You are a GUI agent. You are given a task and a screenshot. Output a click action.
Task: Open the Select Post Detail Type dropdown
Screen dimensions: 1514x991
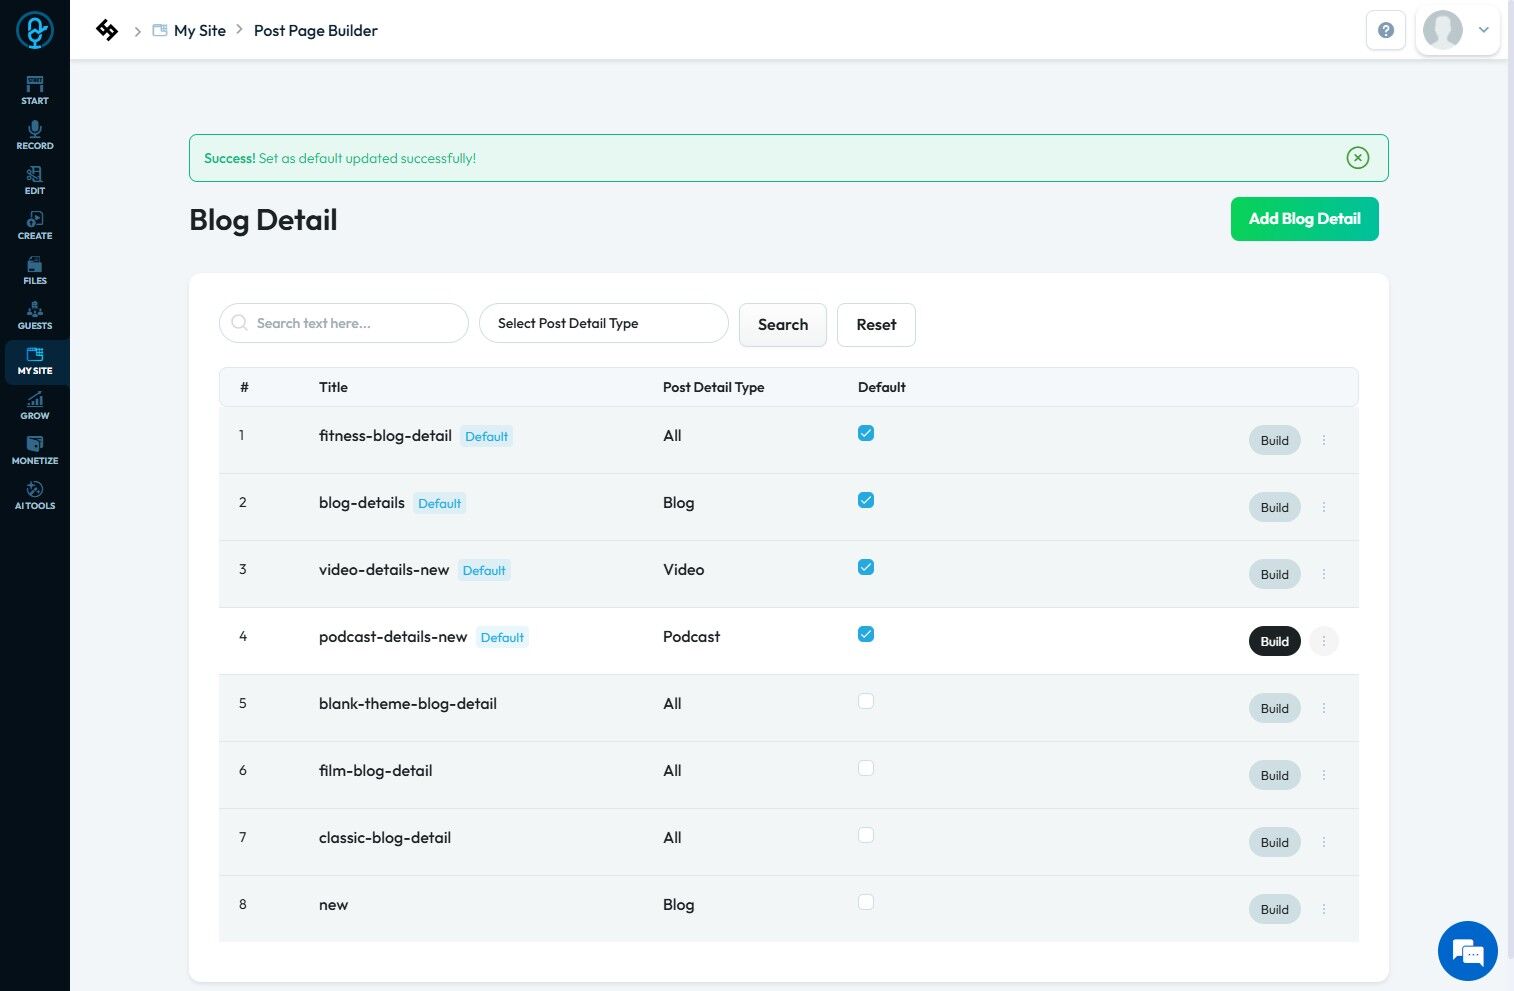[603, 324]
